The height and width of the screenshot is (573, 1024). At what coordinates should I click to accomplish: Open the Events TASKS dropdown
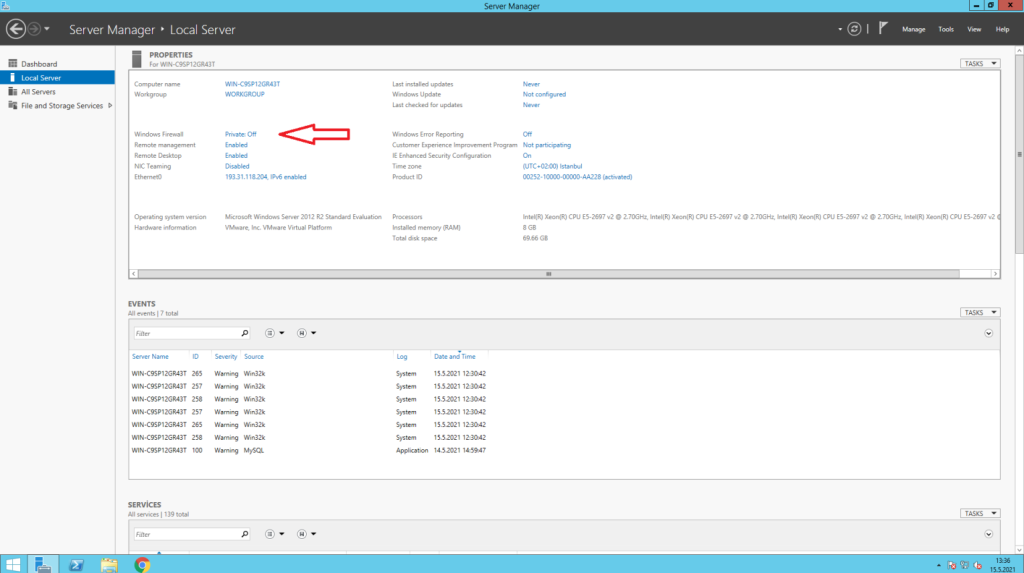point(980,312)
